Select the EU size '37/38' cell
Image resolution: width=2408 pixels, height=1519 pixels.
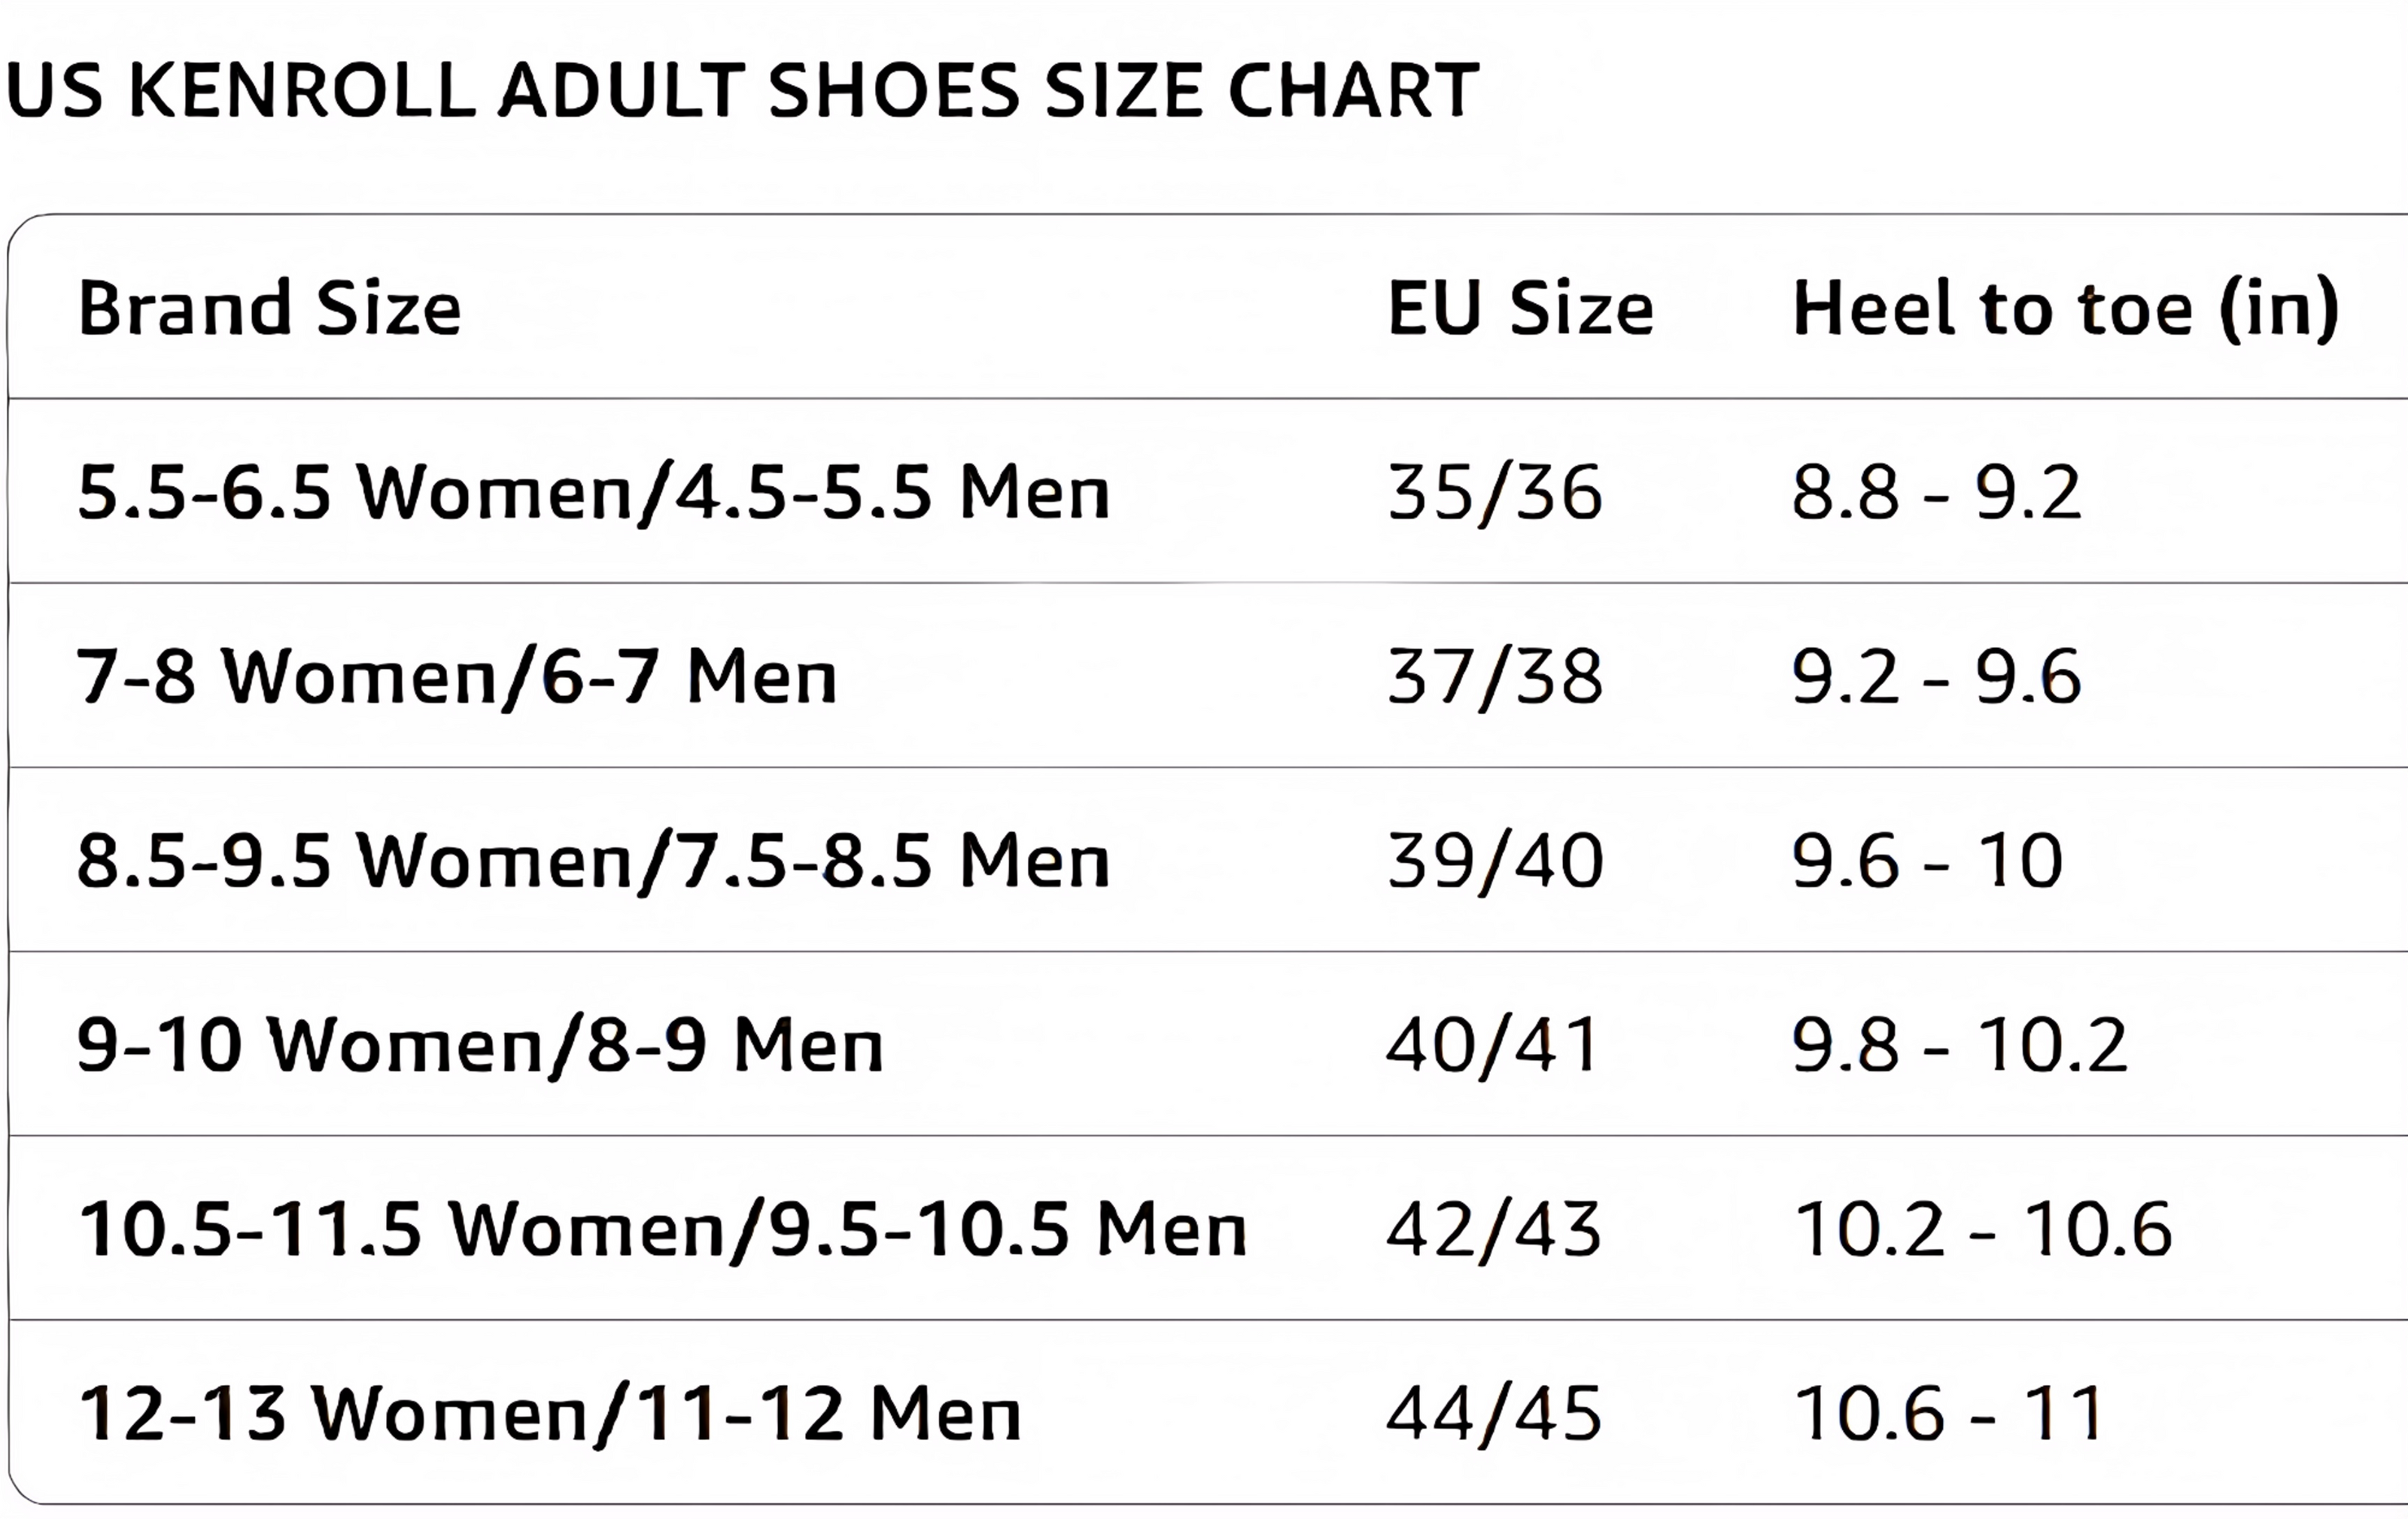pyautogui.click(x=1495, y=677)
